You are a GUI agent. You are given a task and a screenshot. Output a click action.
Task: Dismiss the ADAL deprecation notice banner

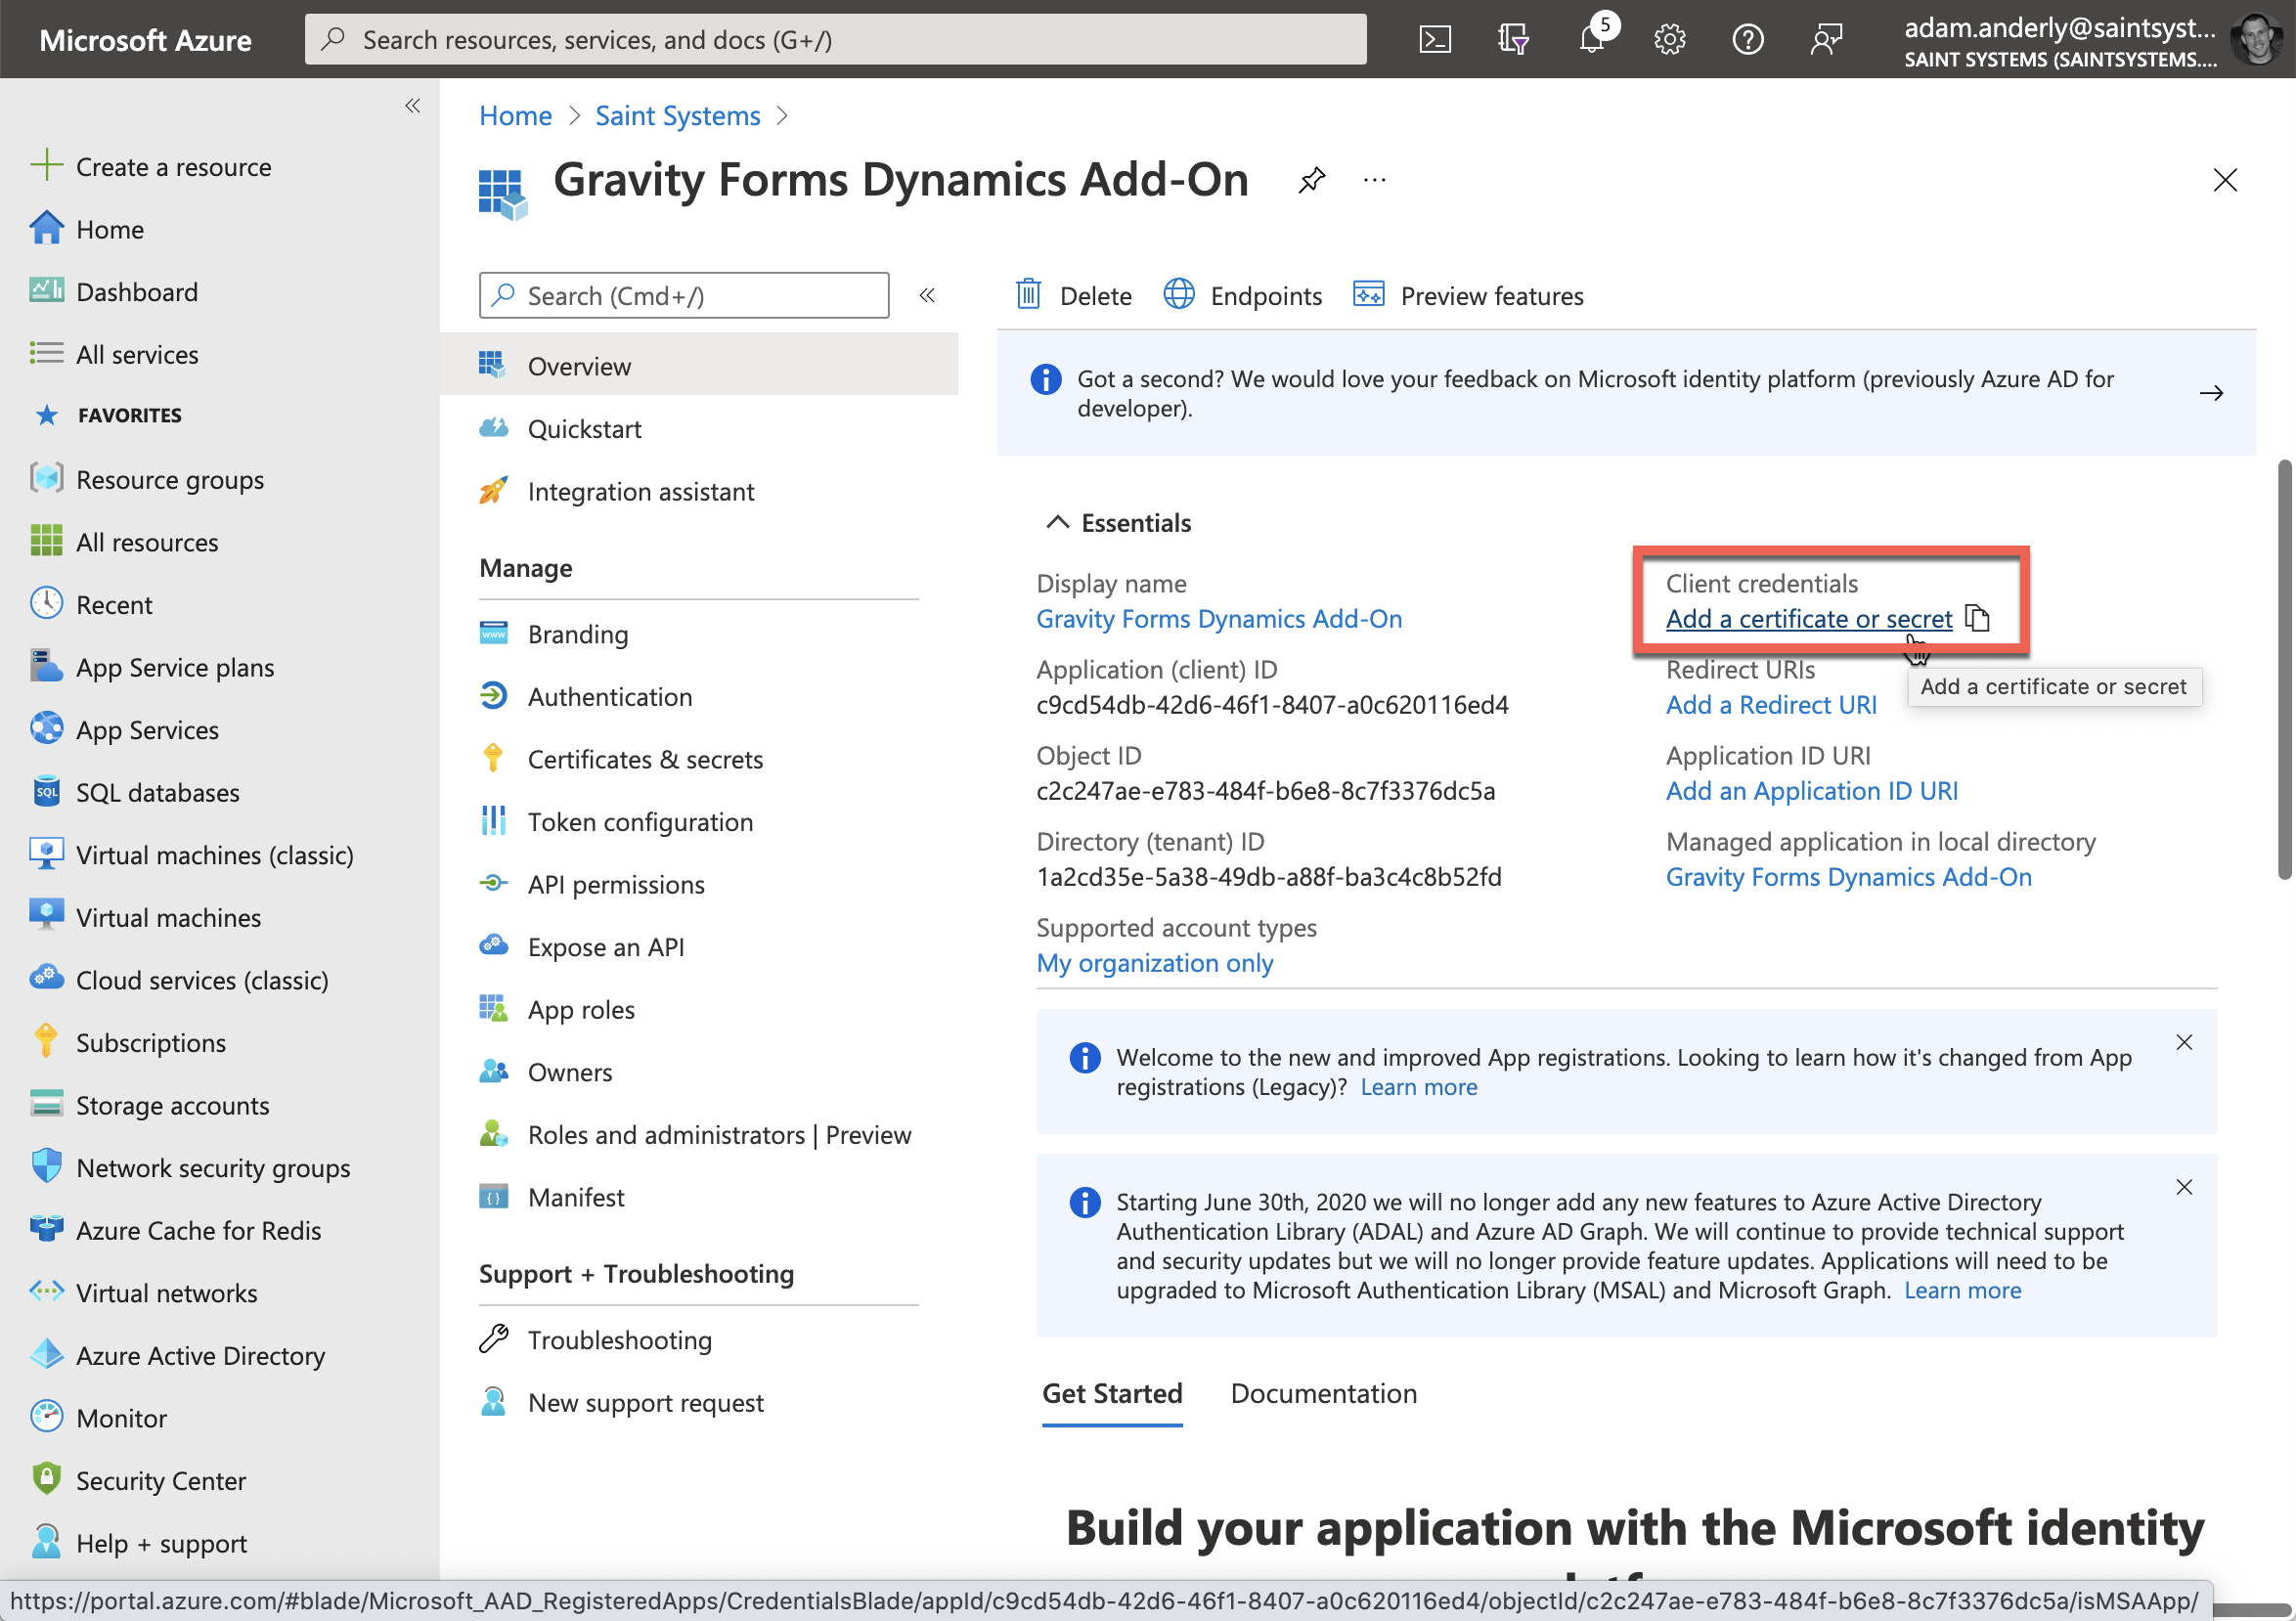(x=2185, y=1187)
